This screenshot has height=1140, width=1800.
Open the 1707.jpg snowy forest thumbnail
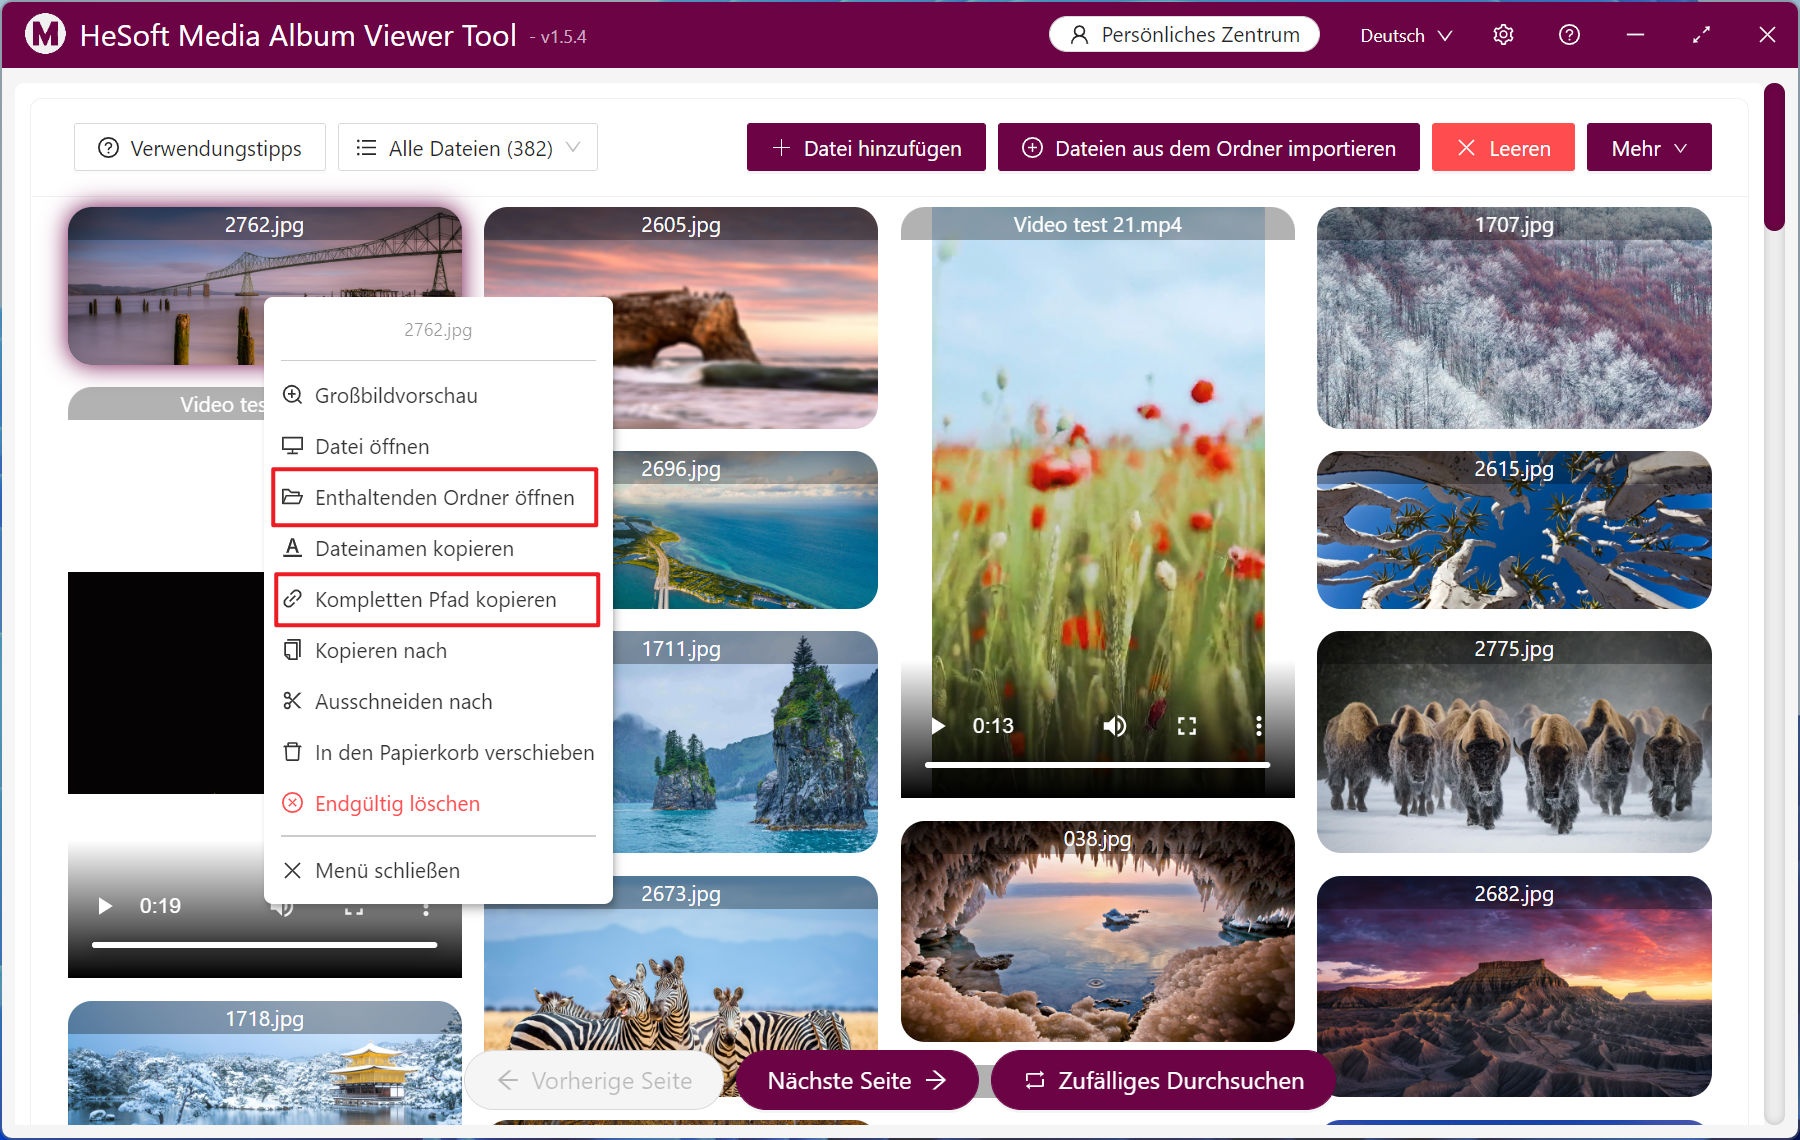pos(1514,318)
